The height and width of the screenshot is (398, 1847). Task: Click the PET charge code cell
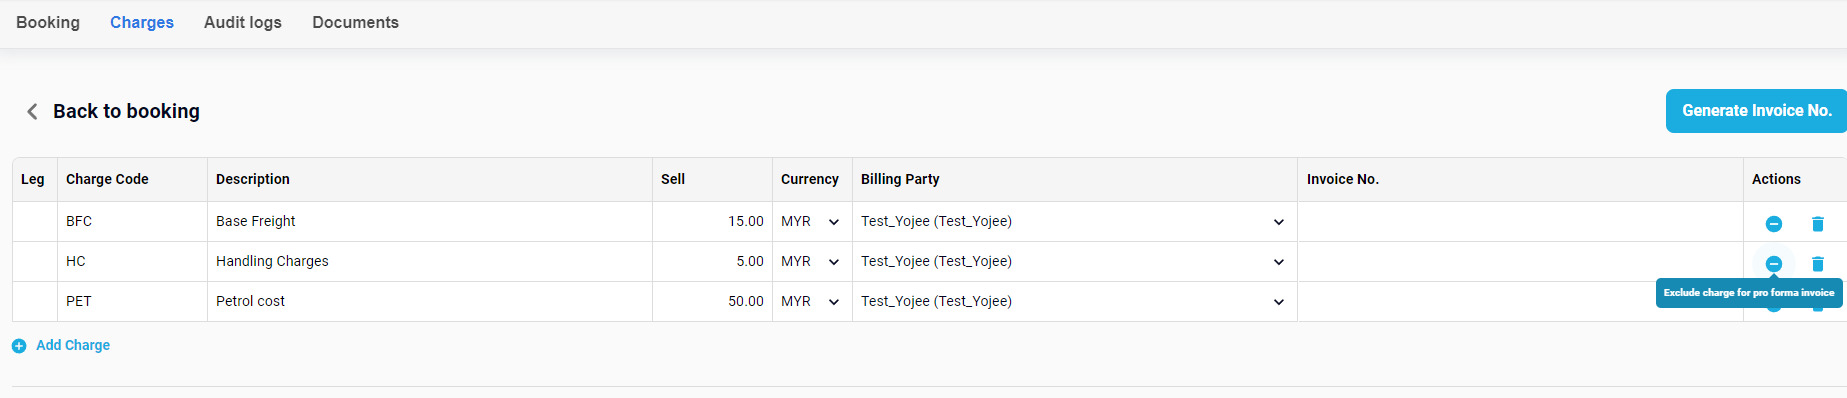coord(132,302)
